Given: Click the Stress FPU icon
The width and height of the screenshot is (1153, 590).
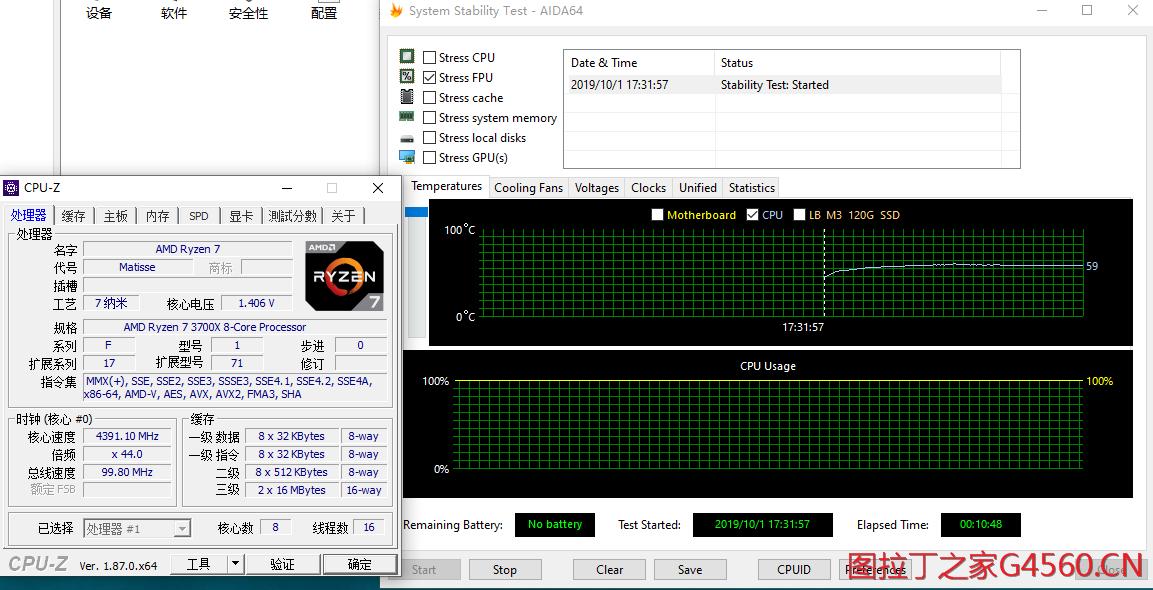Looking at the screenshot, I should click(x=406, y=77).
